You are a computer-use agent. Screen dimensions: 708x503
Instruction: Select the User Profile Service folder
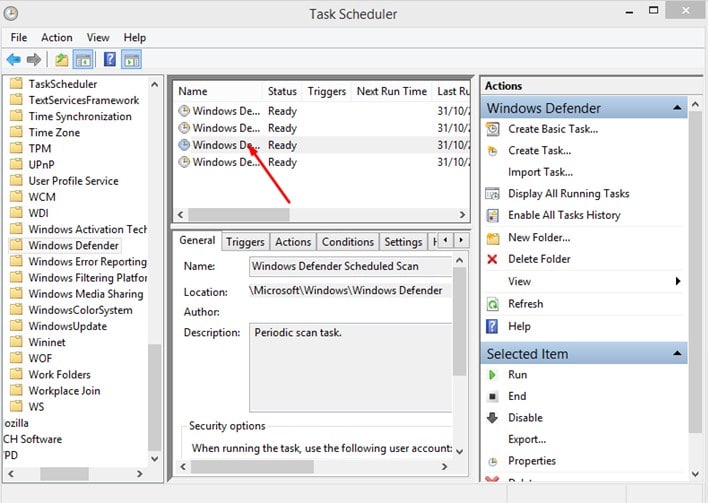pyautogui.click(x=74, y=181)
